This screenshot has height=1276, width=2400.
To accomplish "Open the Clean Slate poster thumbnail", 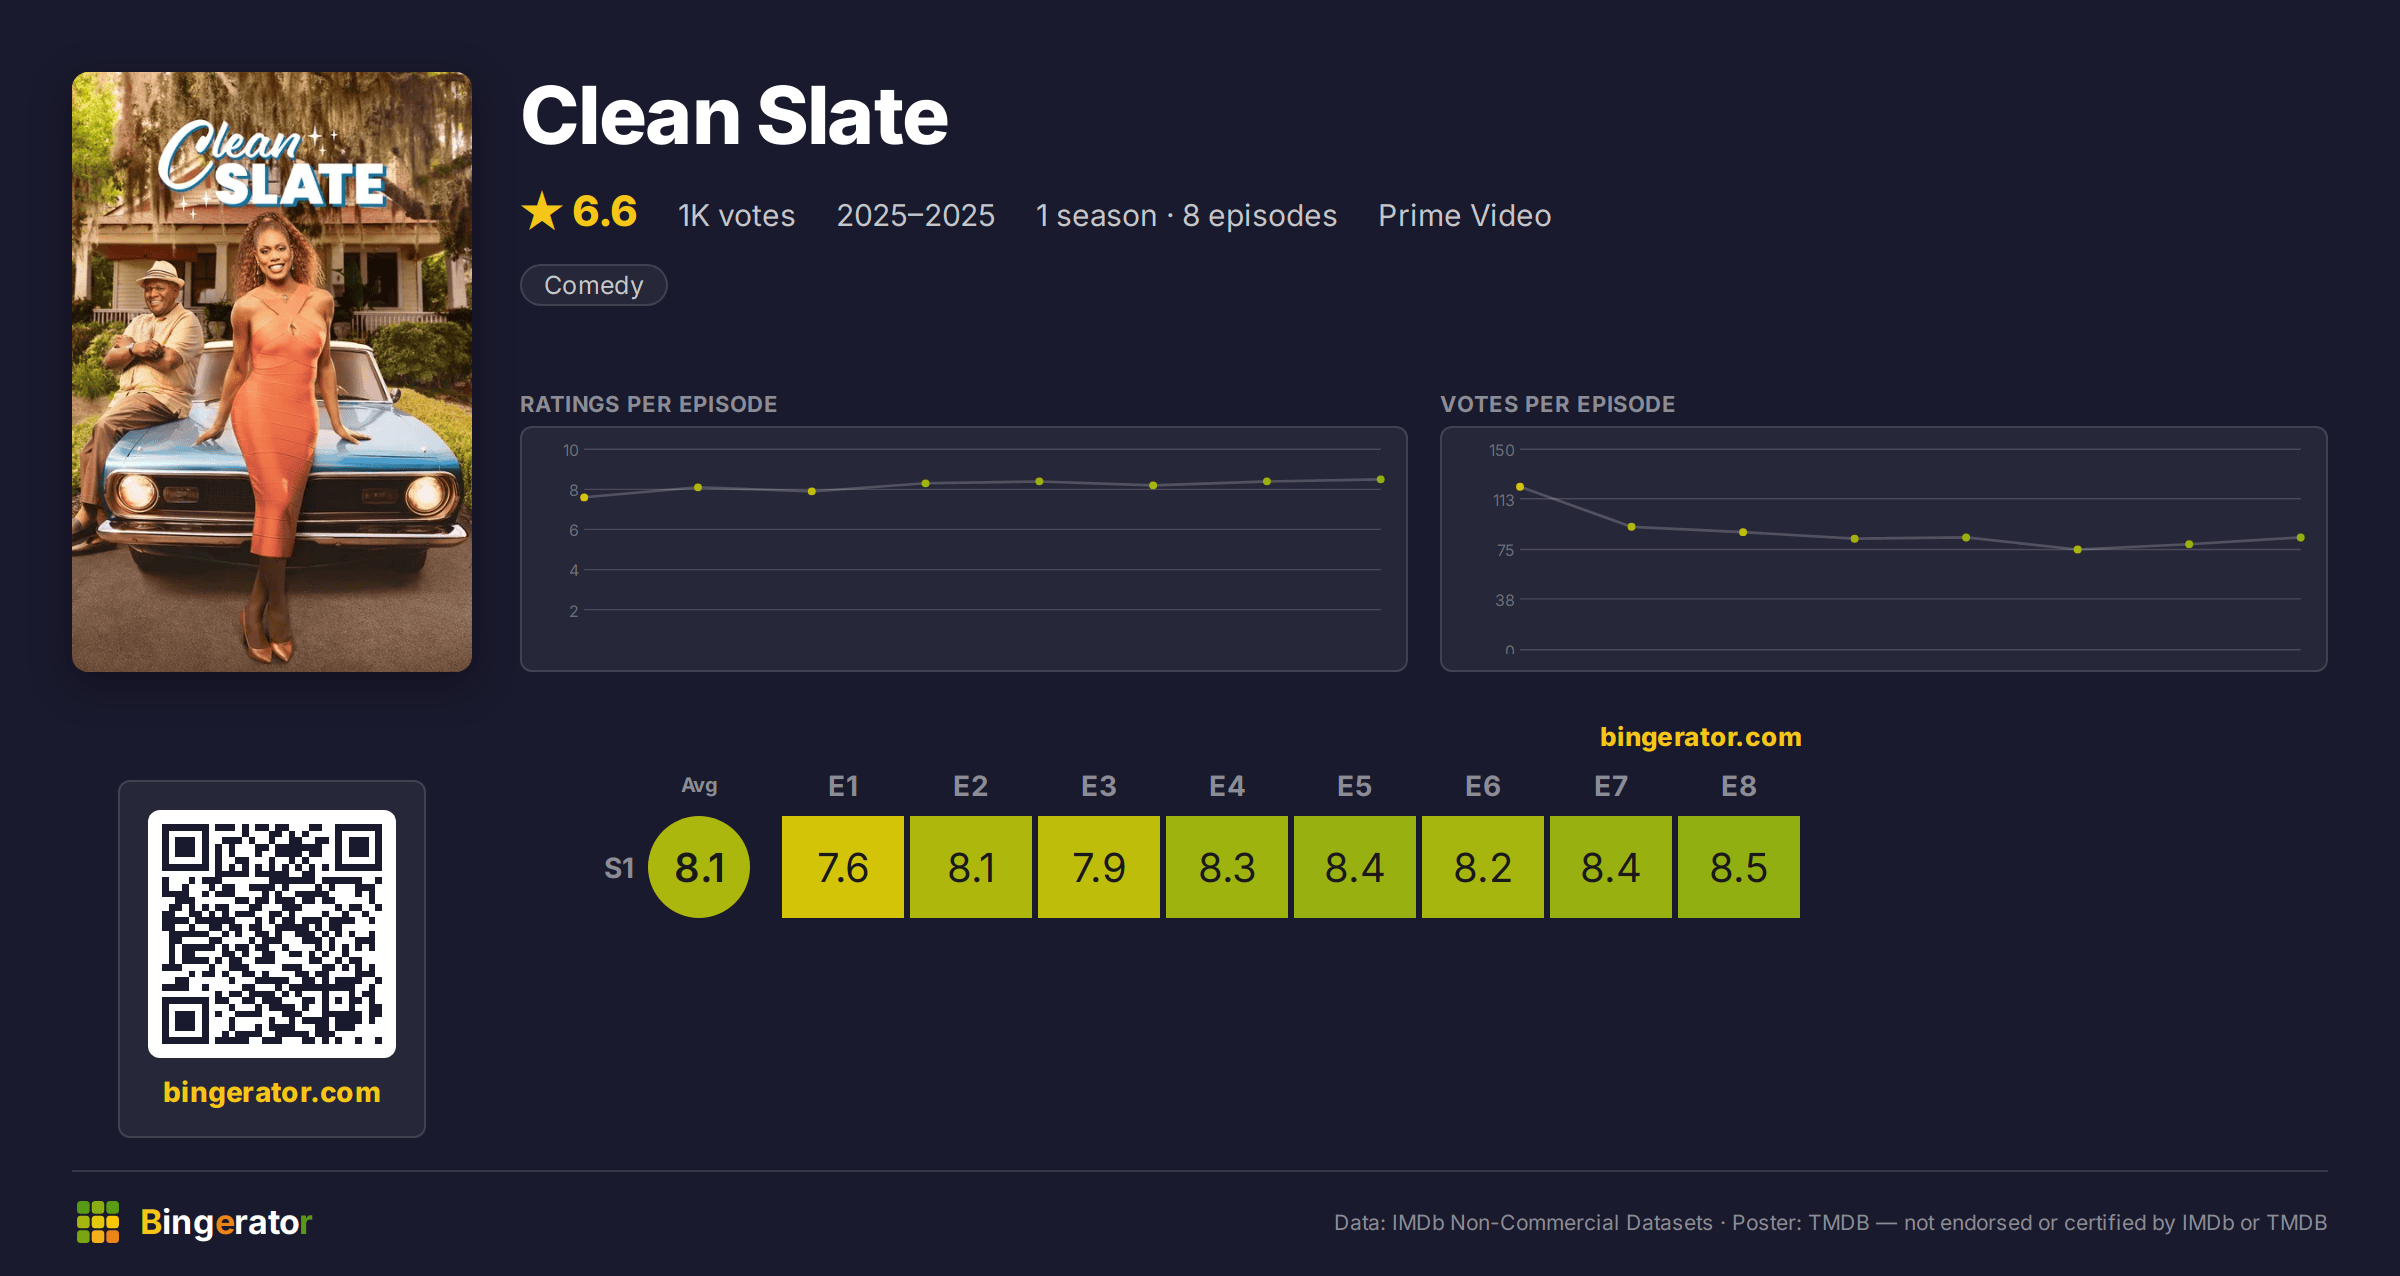I will pyautogui.click(x=272, y=371).
